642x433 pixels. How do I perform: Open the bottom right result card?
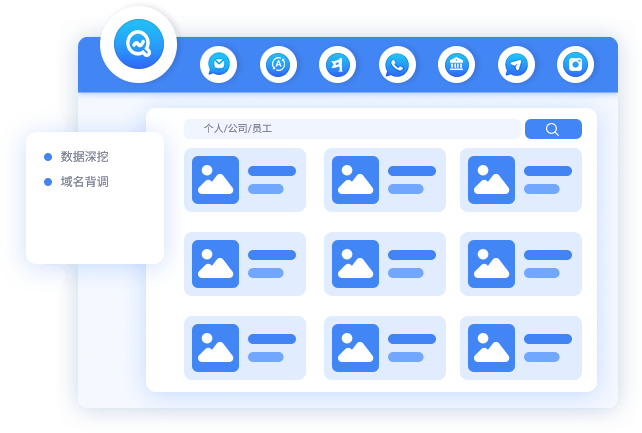[521, 348]
